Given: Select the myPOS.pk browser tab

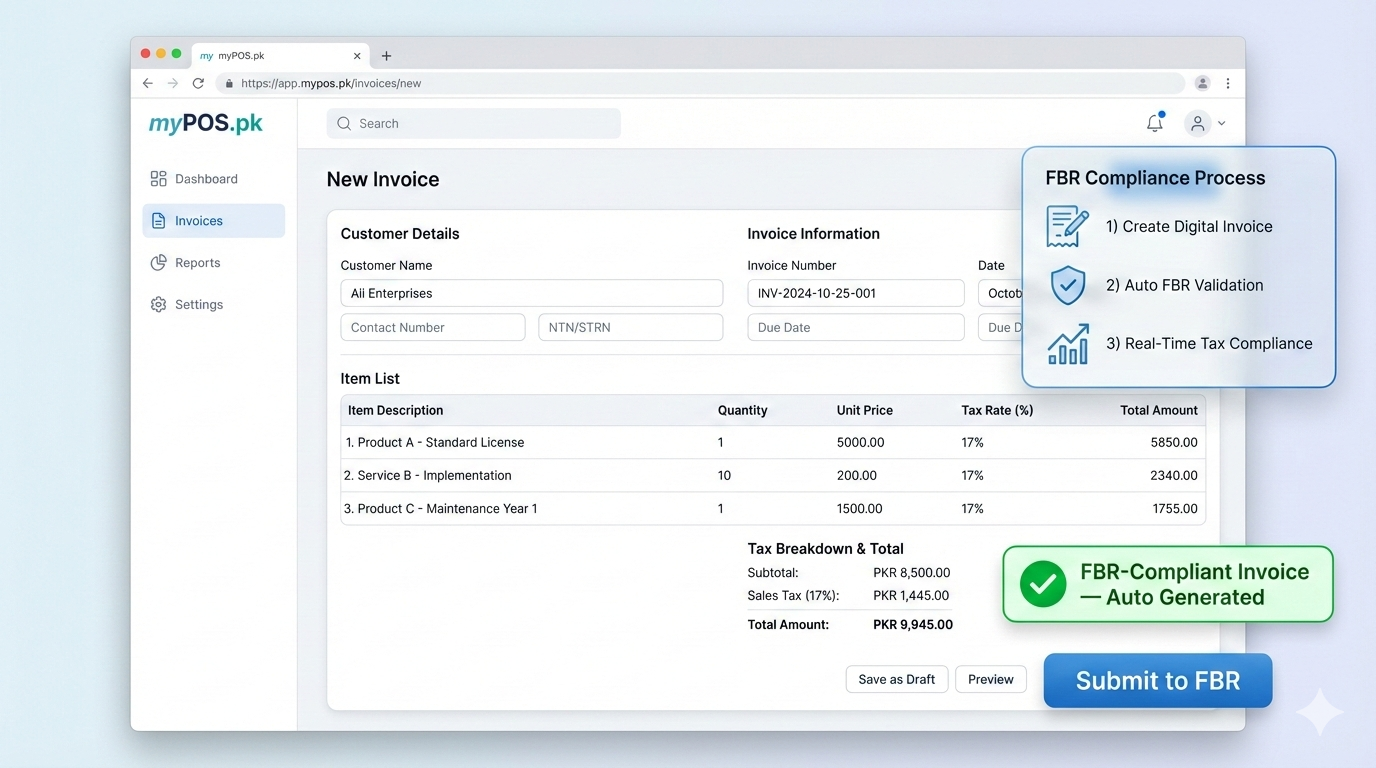Looking at the screenshot, I should [x=281, y=56].
